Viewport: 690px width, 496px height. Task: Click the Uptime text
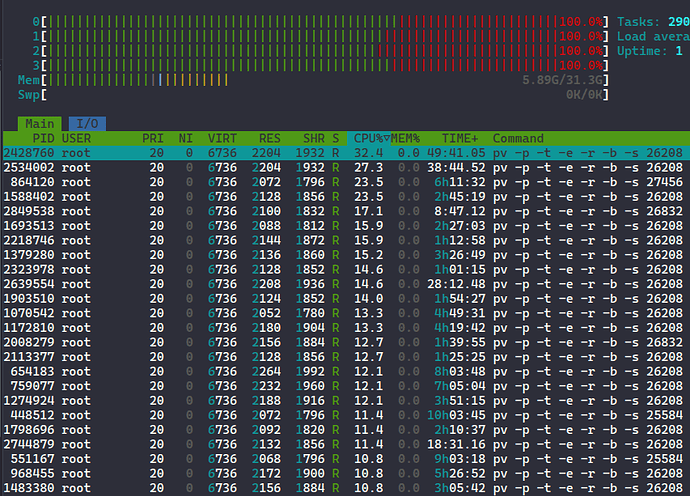[x=650, y=51]
